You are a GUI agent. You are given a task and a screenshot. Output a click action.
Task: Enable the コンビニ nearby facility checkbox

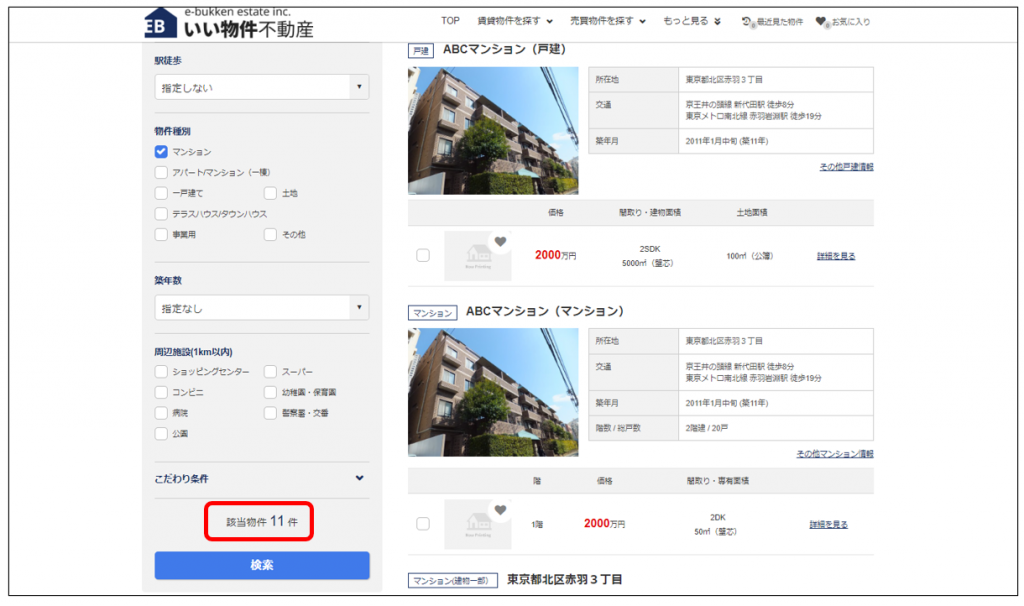tap(161, 393)
